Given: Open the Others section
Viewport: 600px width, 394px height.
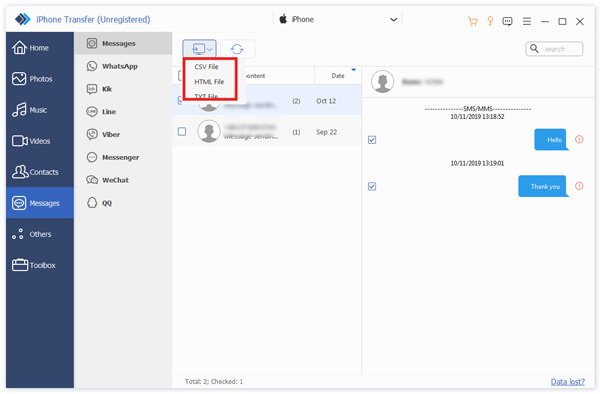Looking at the screenshot, I should pyautogui.click(x=40, y=234).
